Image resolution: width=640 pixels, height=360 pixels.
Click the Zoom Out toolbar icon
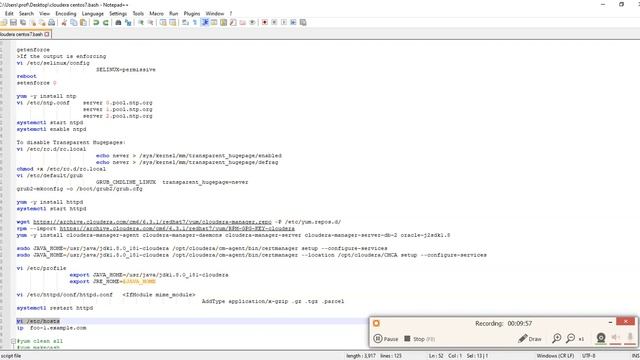pos(151,22)
